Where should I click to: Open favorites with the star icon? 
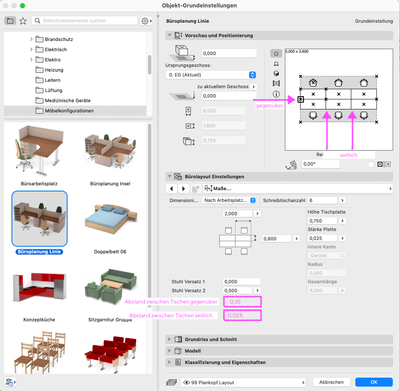pyautogui.click(x=23, y=21)
